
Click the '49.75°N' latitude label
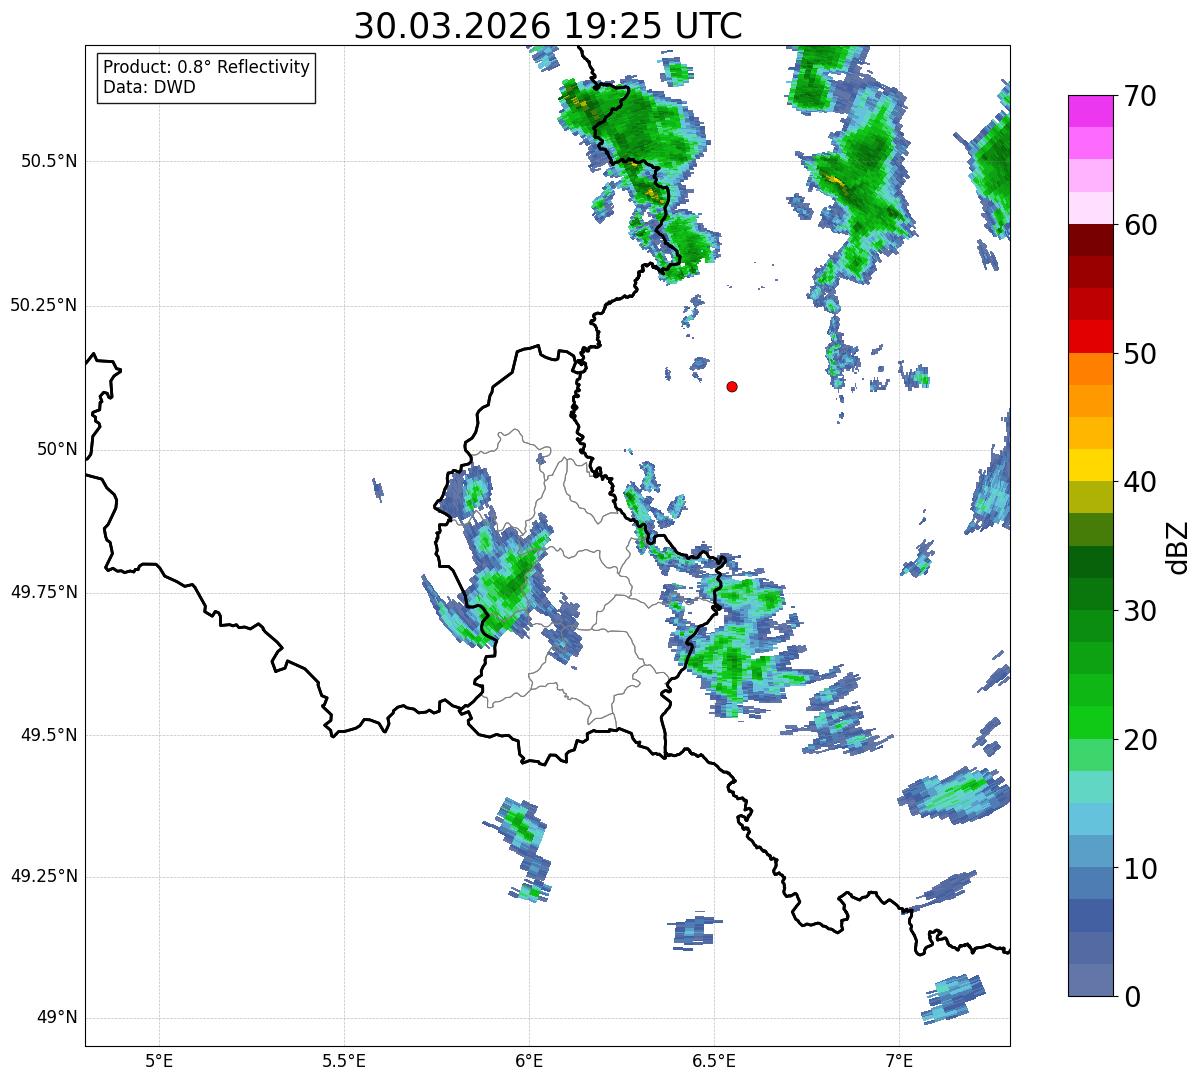click(x=44, y=592)
